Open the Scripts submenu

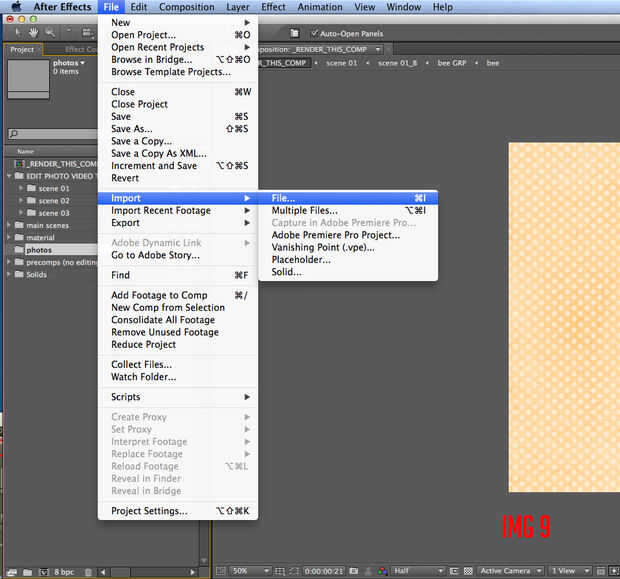click(x=178, y=397)
